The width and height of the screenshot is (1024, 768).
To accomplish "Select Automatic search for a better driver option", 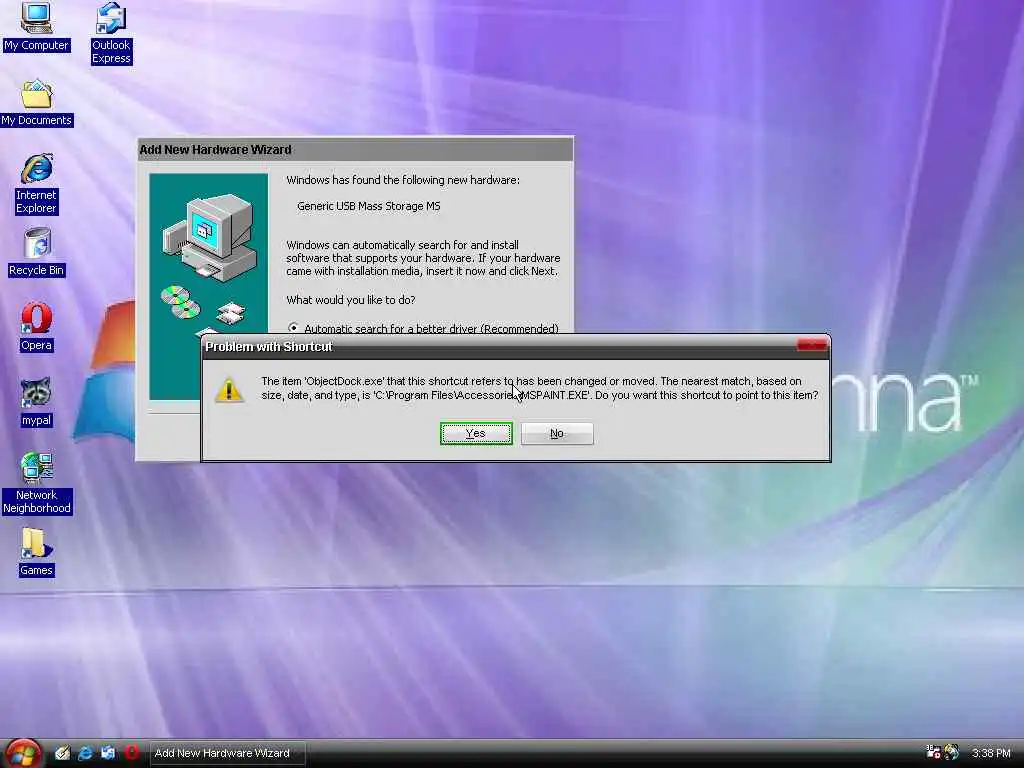I will coord(424,328).
